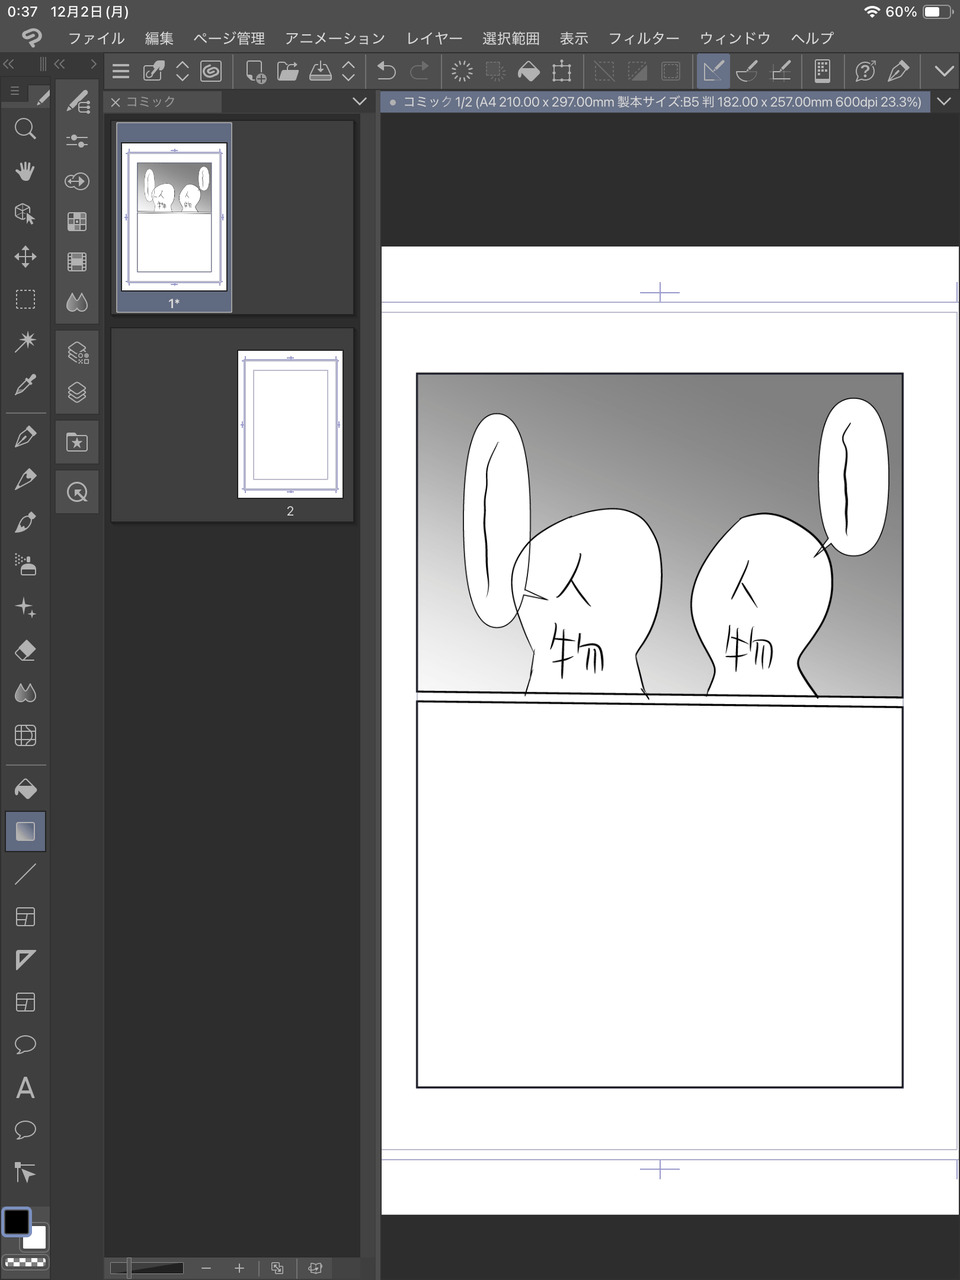The height and width of the screenshot is (1280, 960).
Task: Expand save options up-down arrows
Action: point(348,71)
